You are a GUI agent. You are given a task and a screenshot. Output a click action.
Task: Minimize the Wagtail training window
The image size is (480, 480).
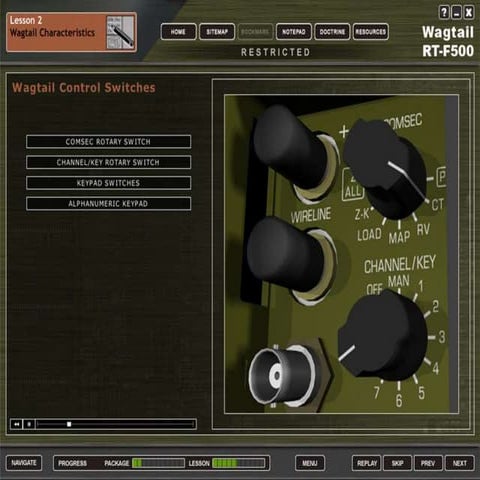[456, 13]
